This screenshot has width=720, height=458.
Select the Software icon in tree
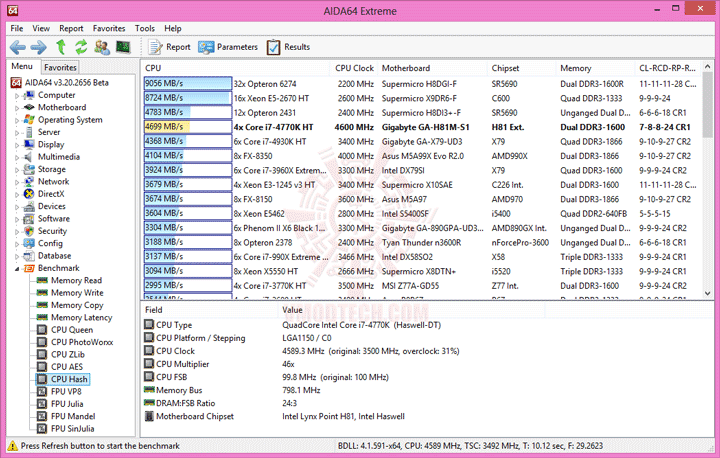29,219
